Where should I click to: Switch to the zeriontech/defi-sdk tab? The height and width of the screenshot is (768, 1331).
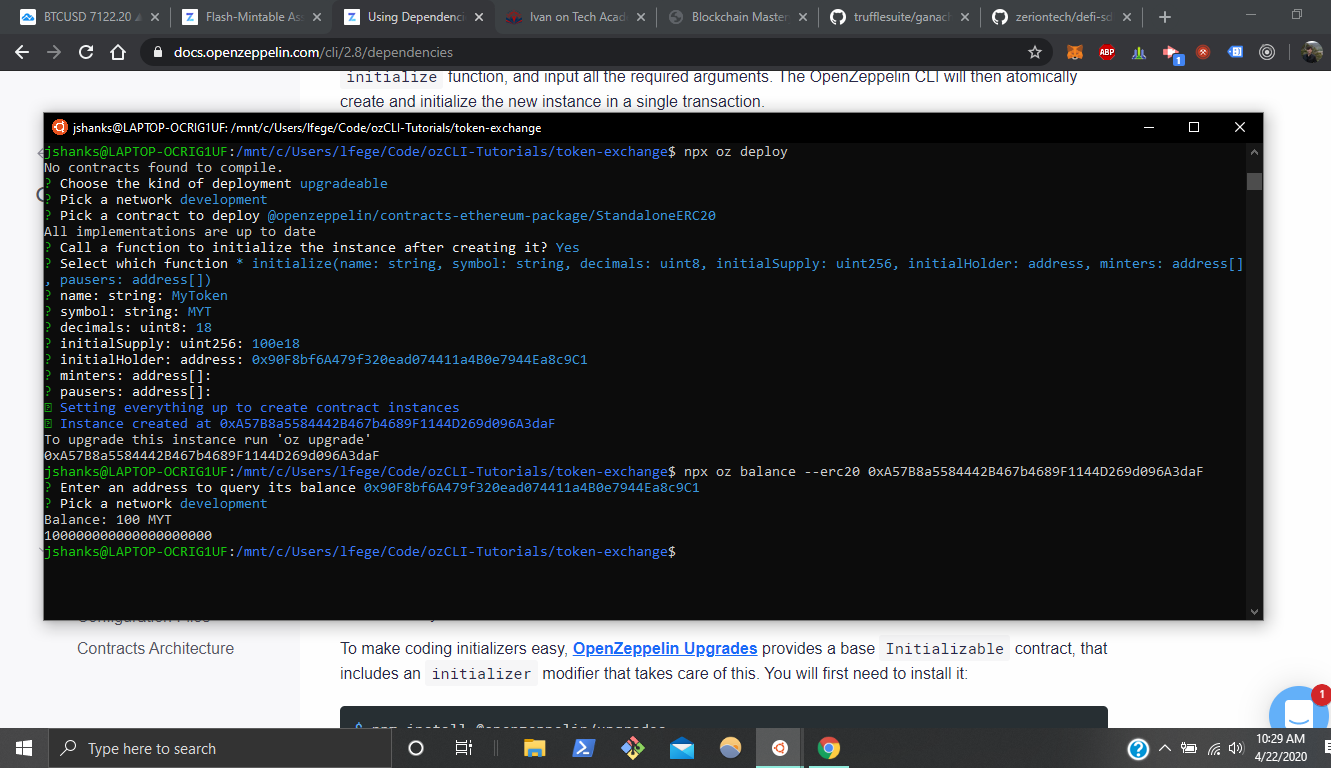click(1063, 17)
